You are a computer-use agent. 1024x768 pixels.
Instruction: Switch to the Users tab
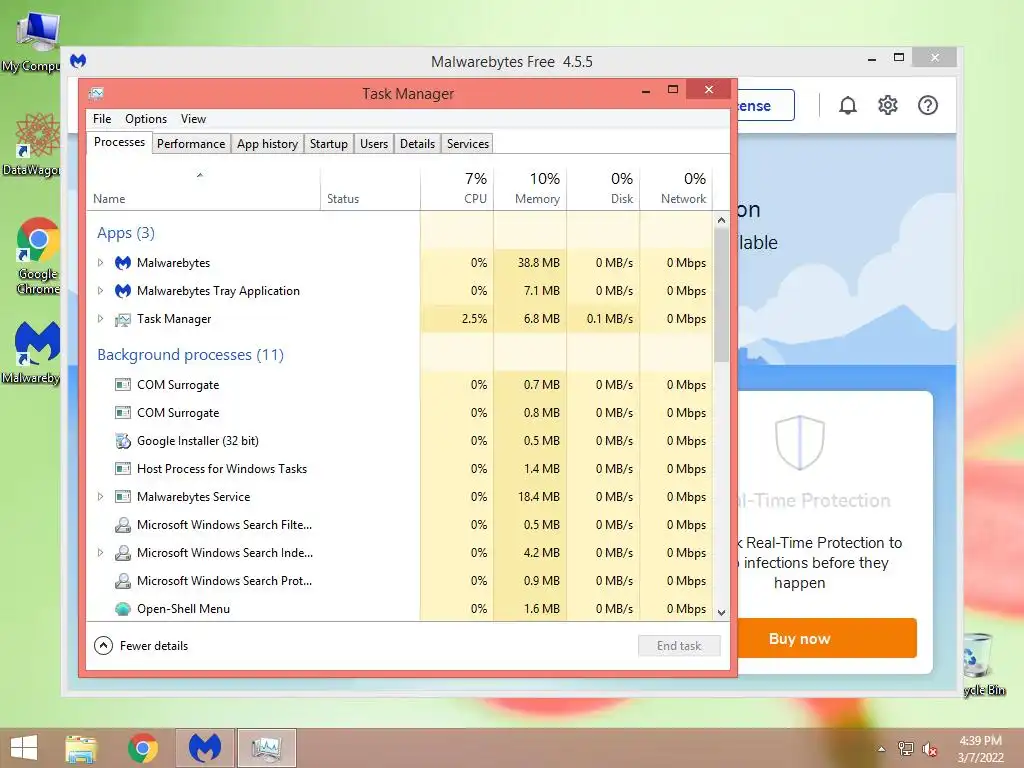pos(374,144)
